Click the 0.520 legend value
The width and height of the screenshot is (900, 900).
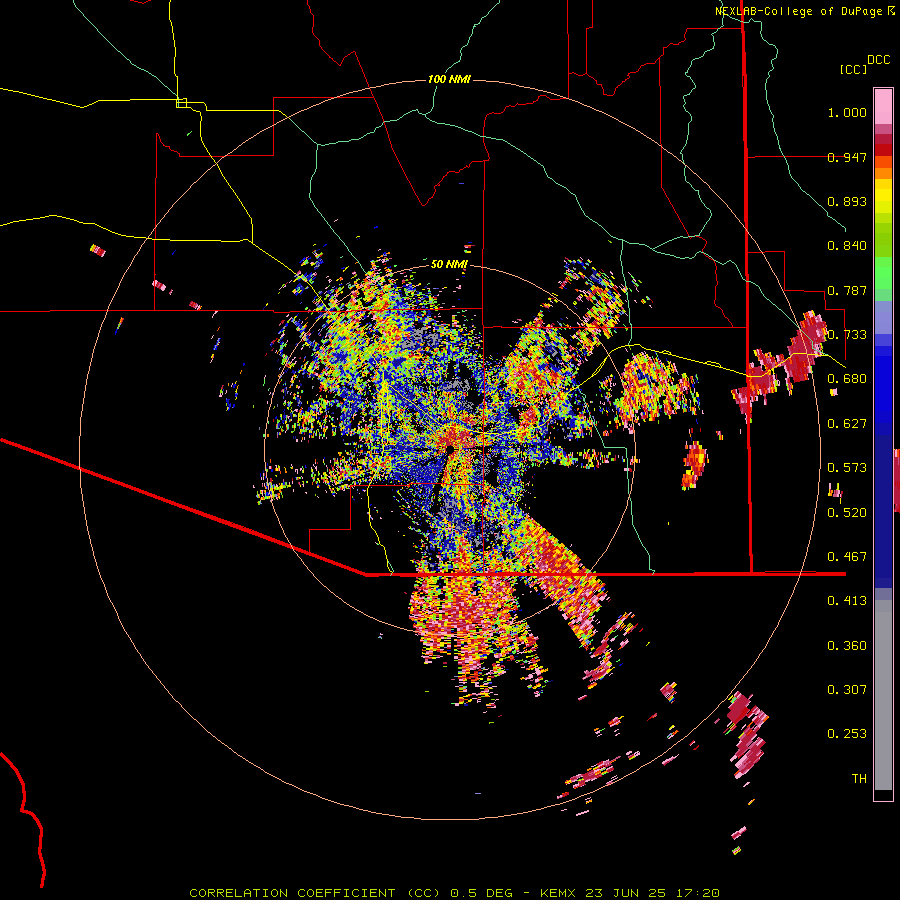click(847, 513)
